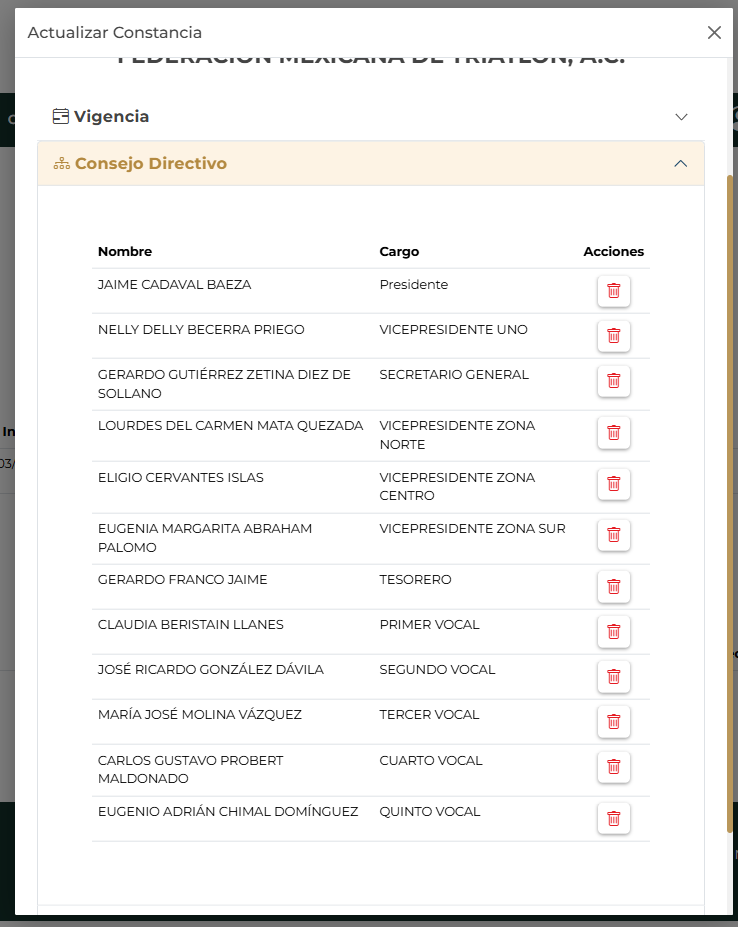Image resolution: width=738 pixels, height=927 pixels.
Task: Click the Vigencia section header
Action: click(371, 116)
